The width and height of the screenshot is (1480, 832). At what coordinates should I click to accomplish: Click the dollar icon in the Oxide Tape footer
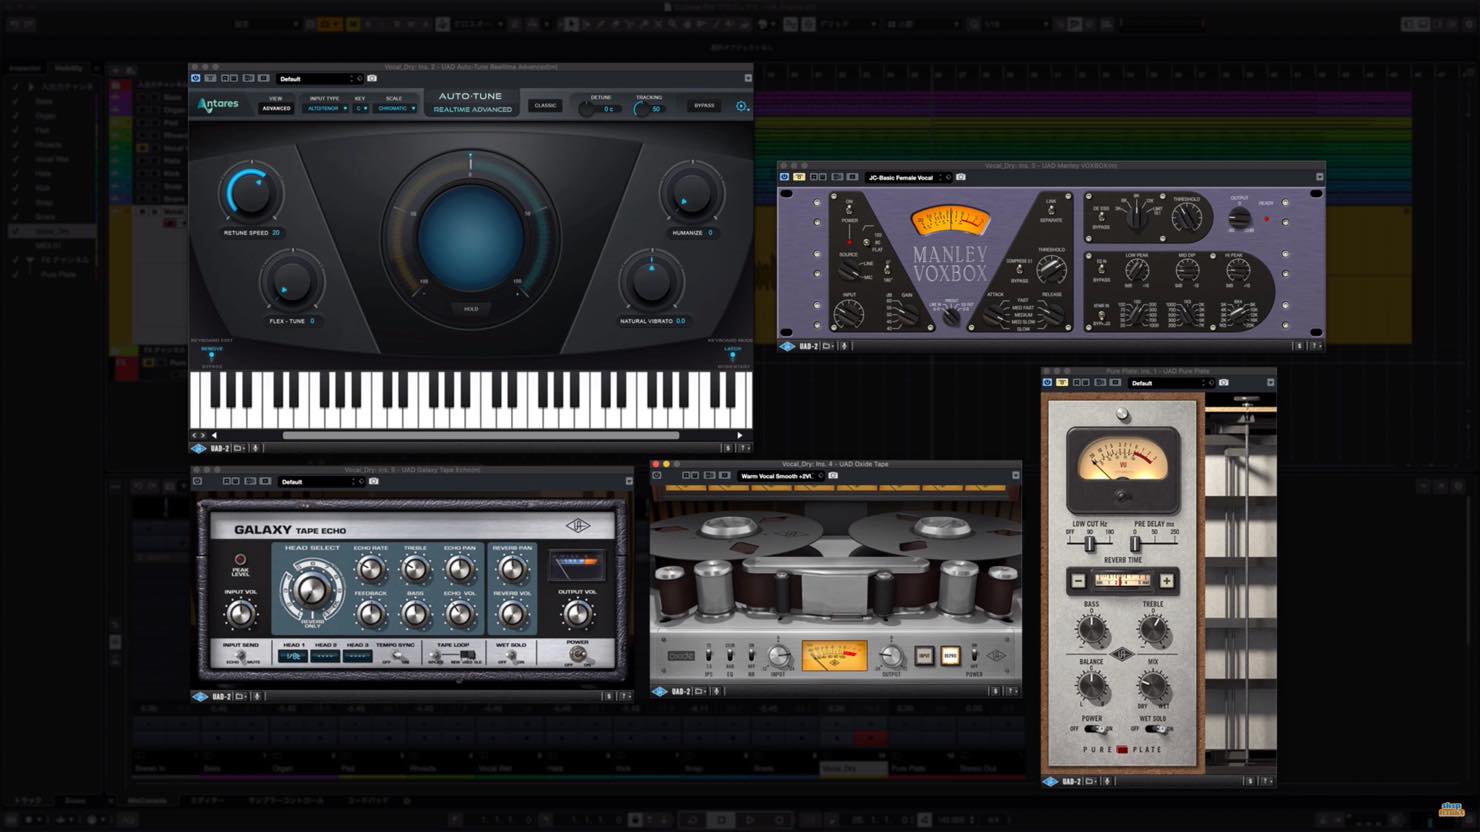996,691
